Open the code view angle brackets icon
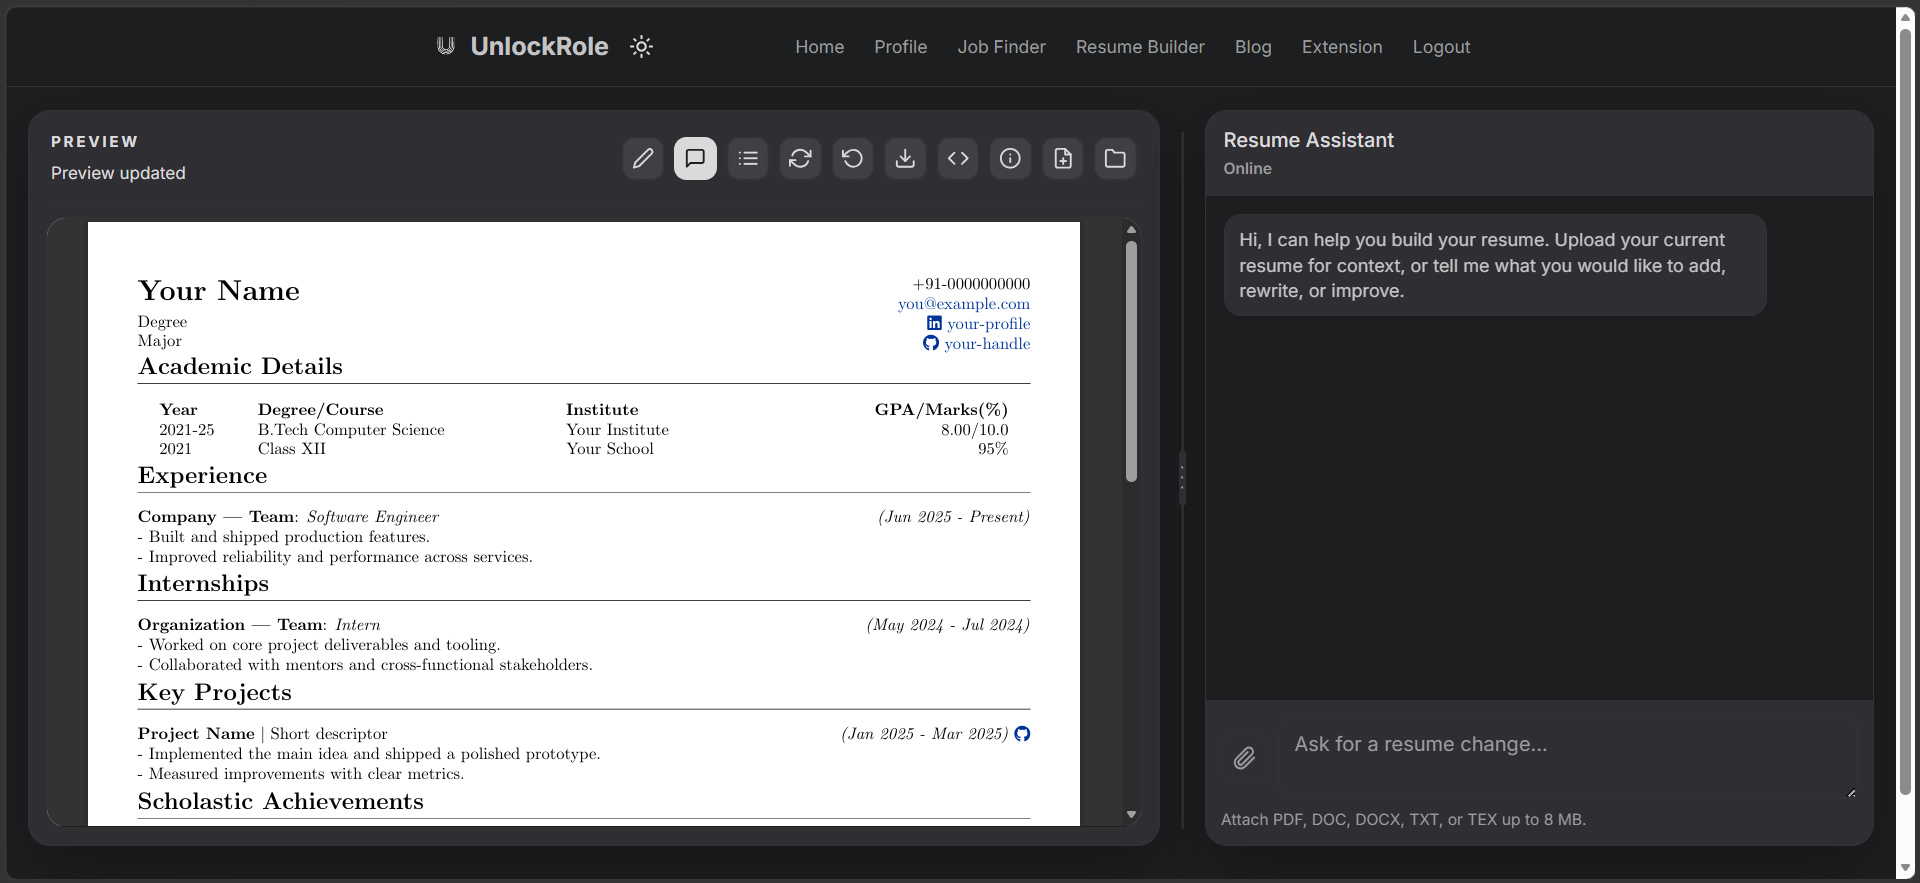The height and width of the screenshot is (883, 1920). coord(958,158)
